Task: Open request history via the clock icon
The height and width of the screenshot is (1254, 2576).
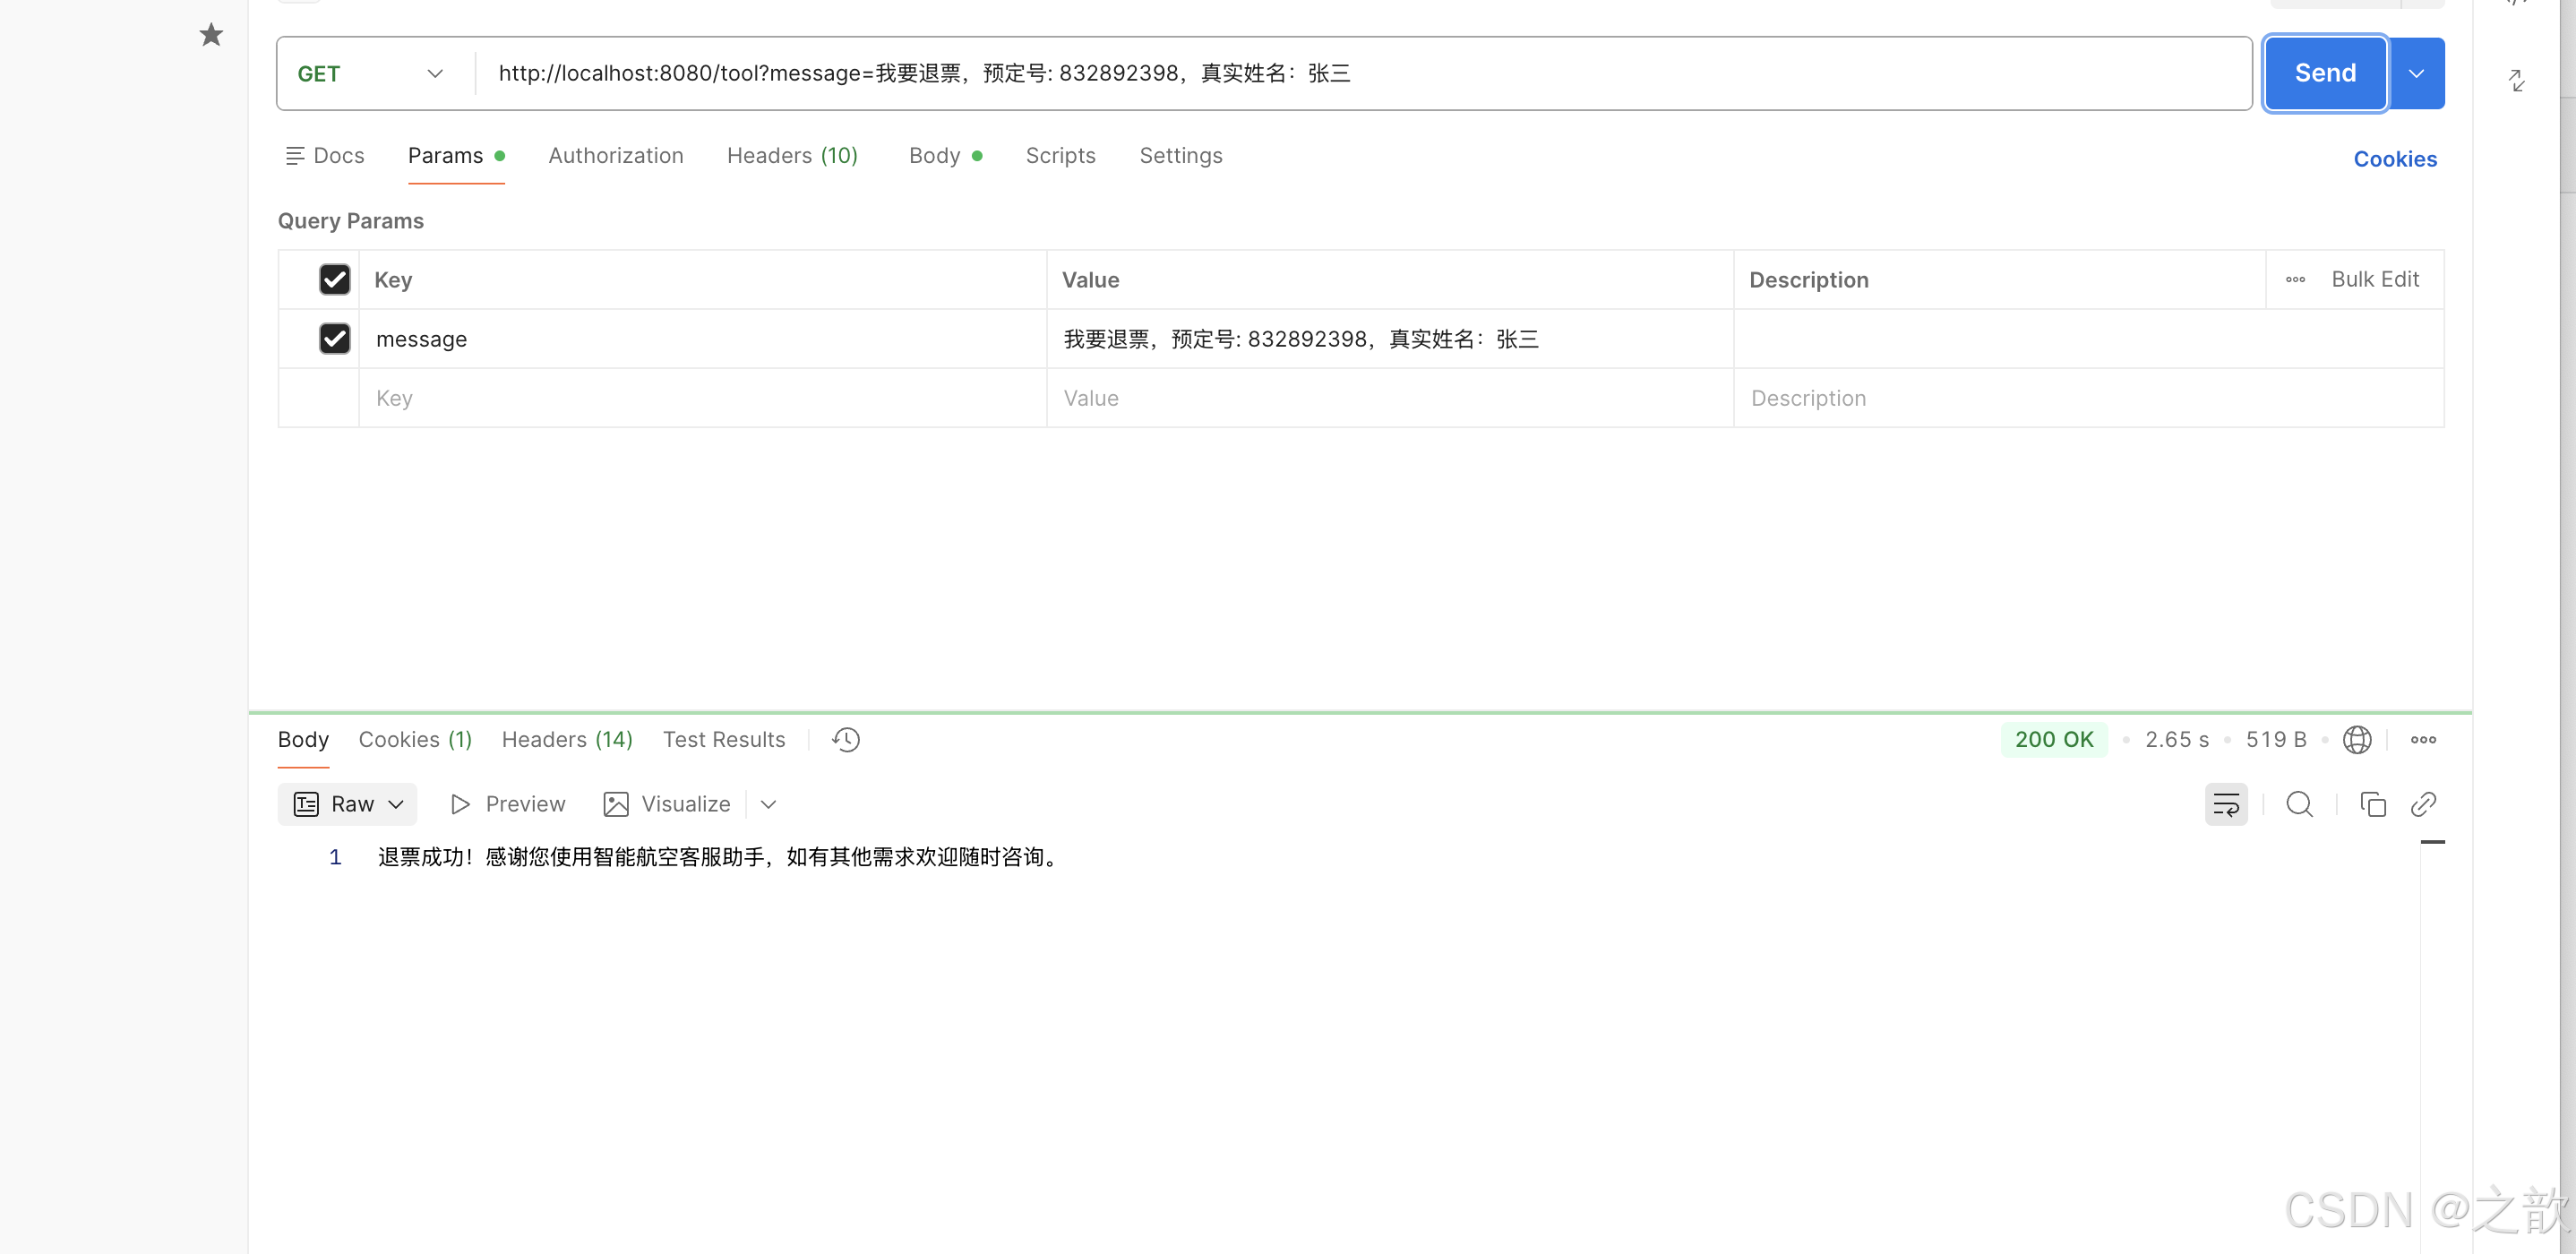Action: click(x=845, y=739)
